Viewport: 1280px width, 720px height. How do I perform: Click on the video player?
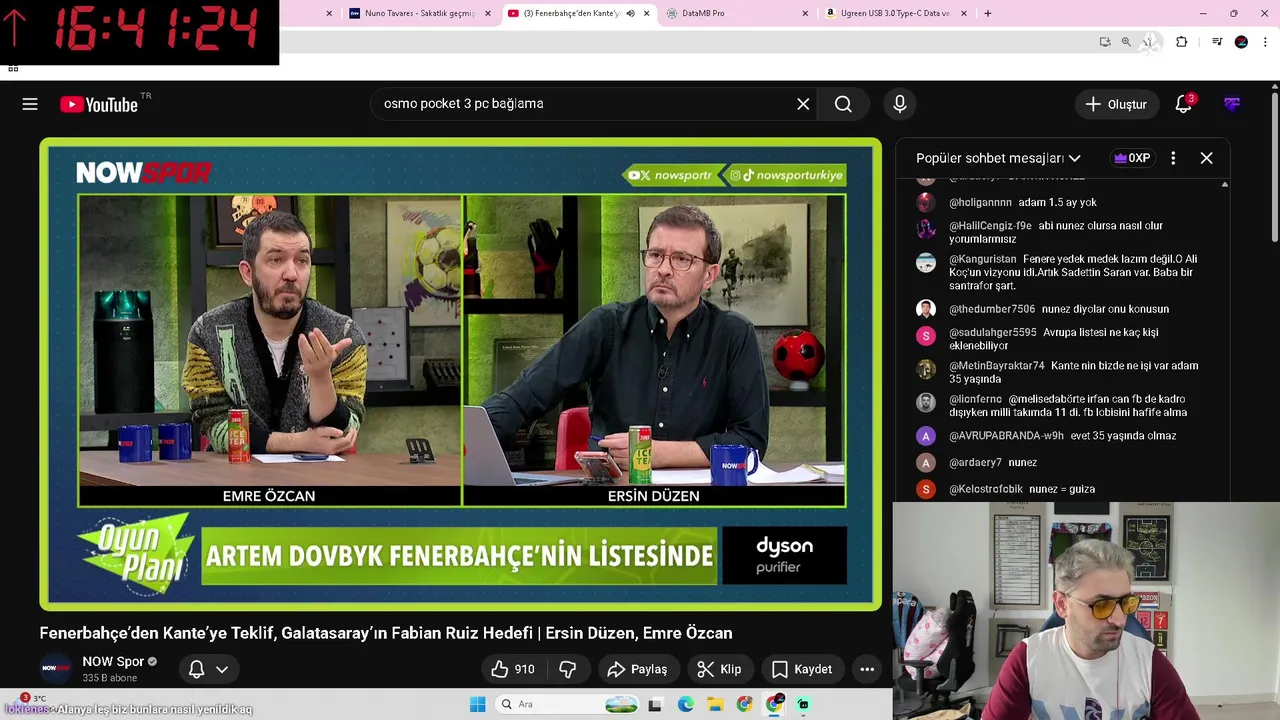[461, 374]
